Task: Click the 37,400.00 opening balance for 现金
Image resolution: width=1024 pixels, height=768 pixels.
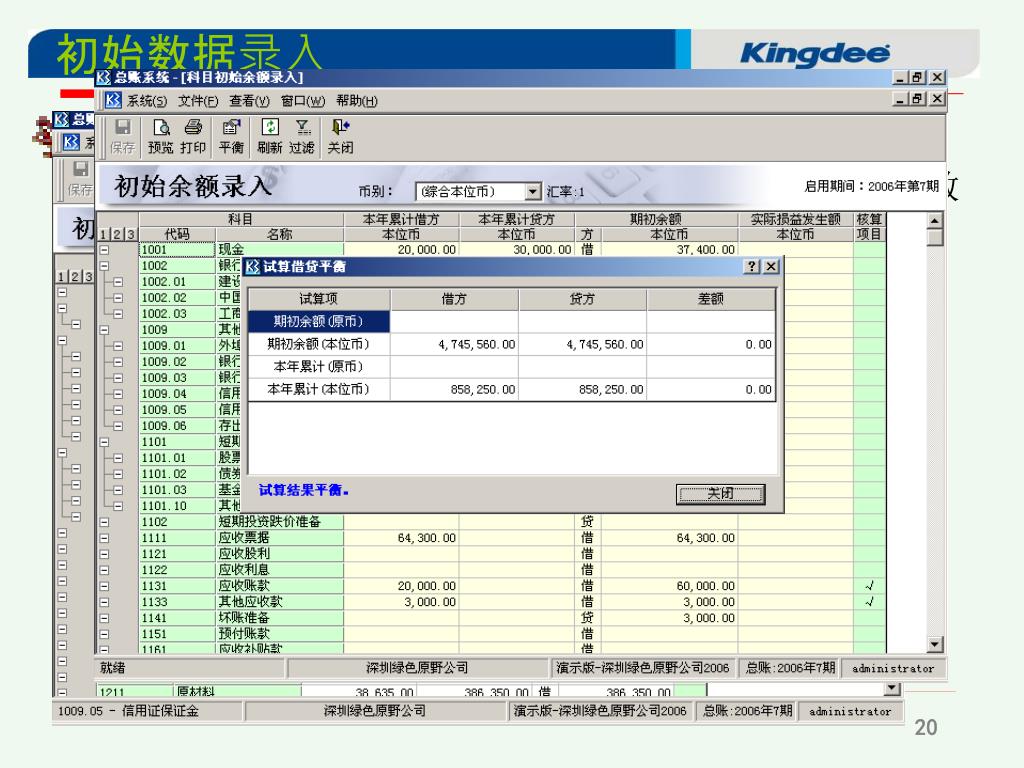Action: (669, 249)
